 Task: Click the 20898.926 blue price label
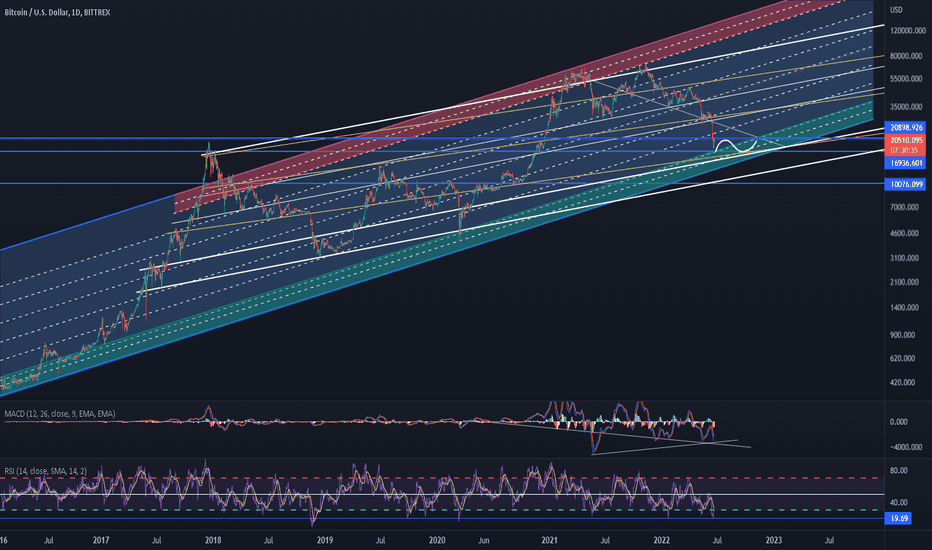tap(906, 127)
